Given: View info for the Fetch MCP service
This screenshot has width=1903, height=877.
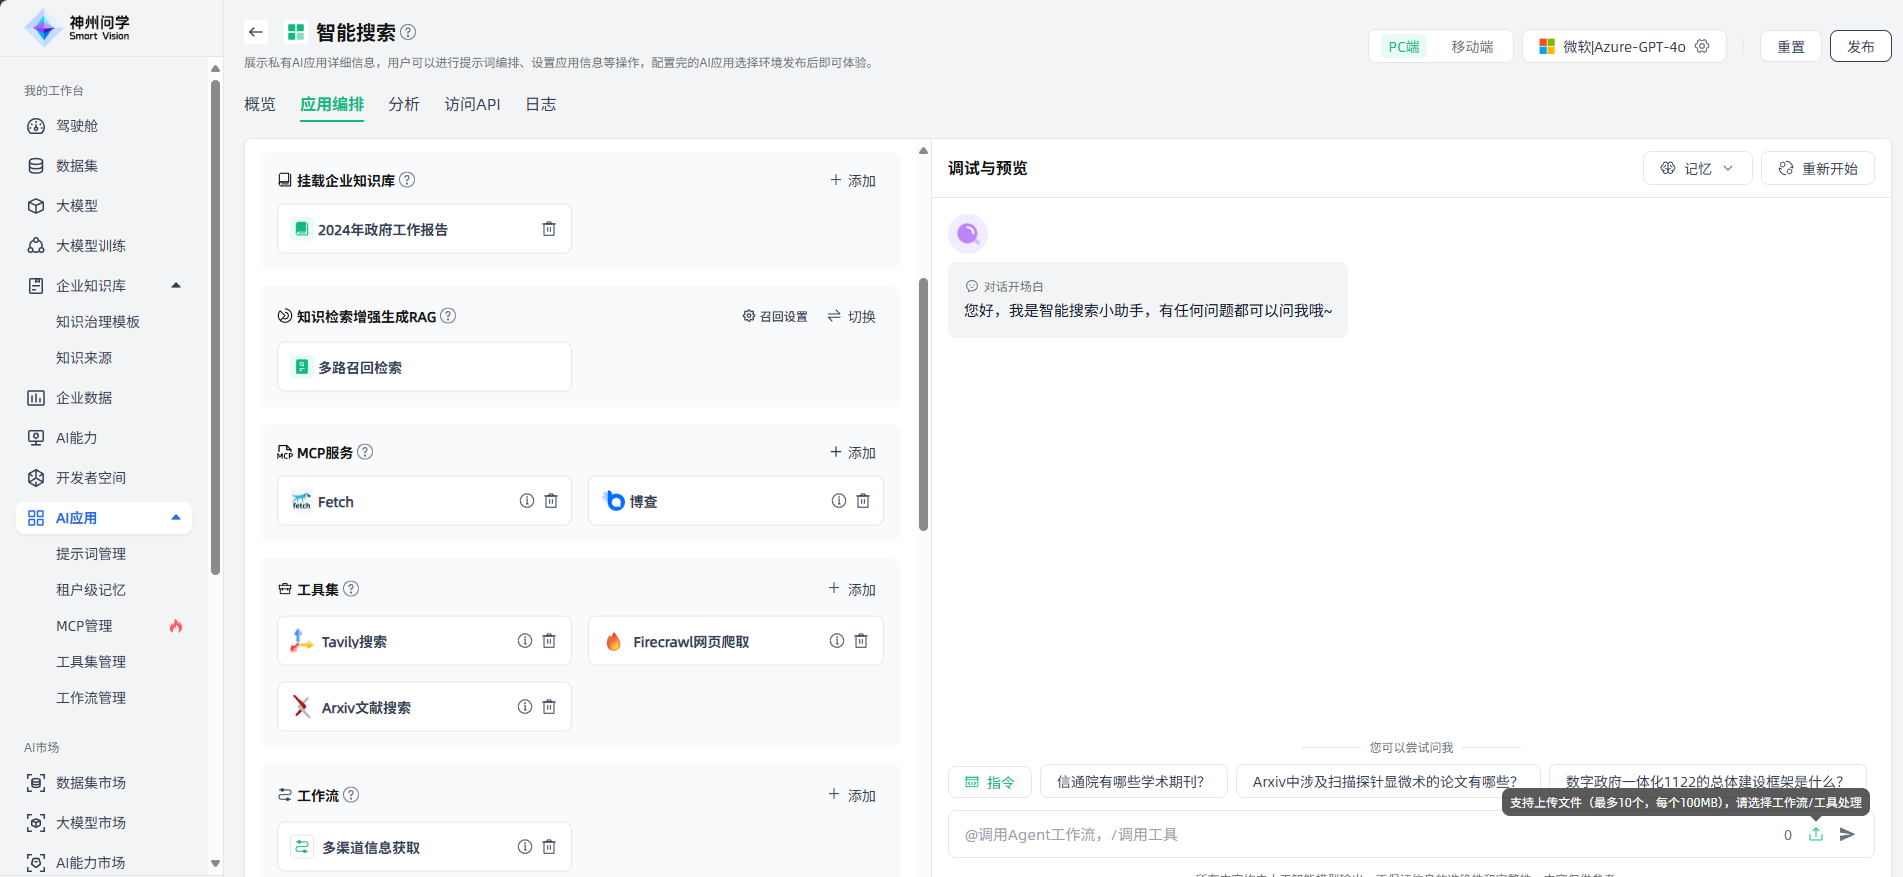Looking at the screenshot, I should [527, 501].
